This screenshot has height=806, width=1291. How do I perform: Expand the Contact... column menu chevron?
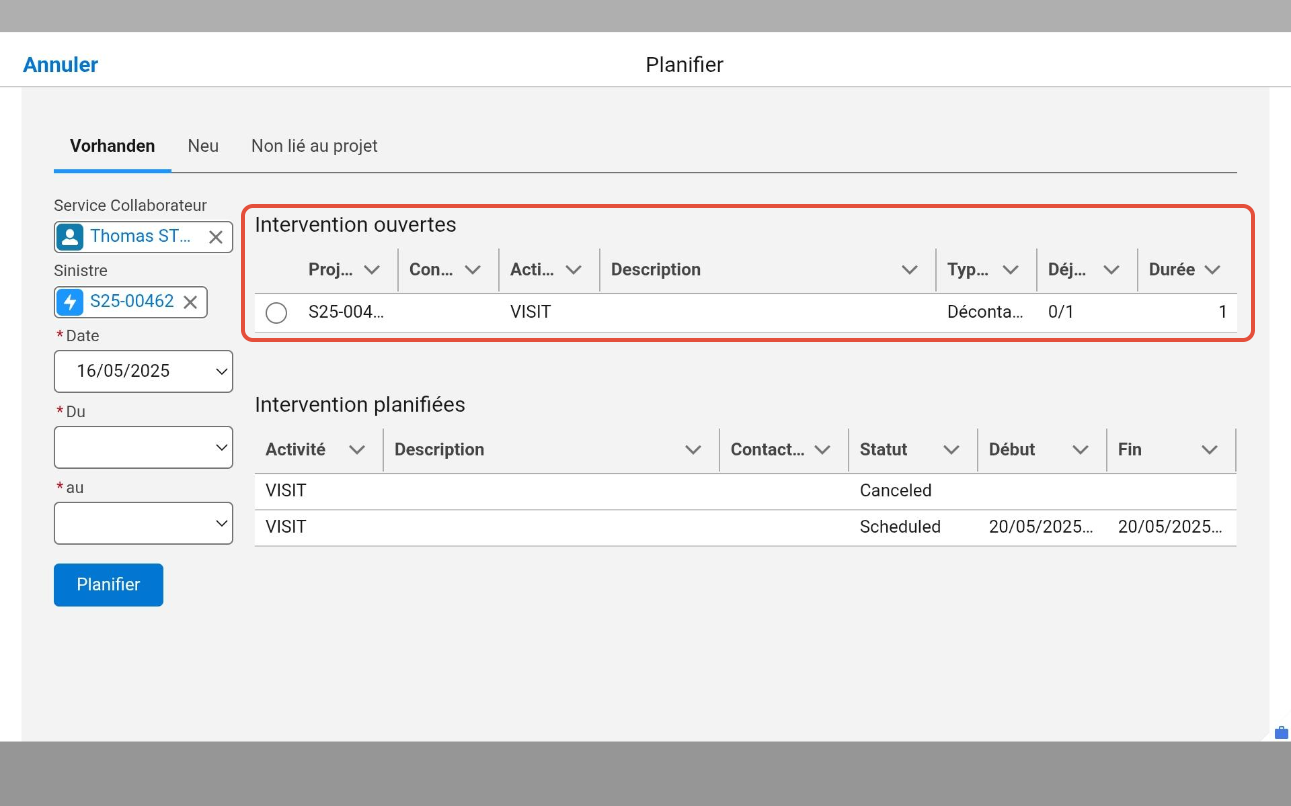click(x=823, y=450)
